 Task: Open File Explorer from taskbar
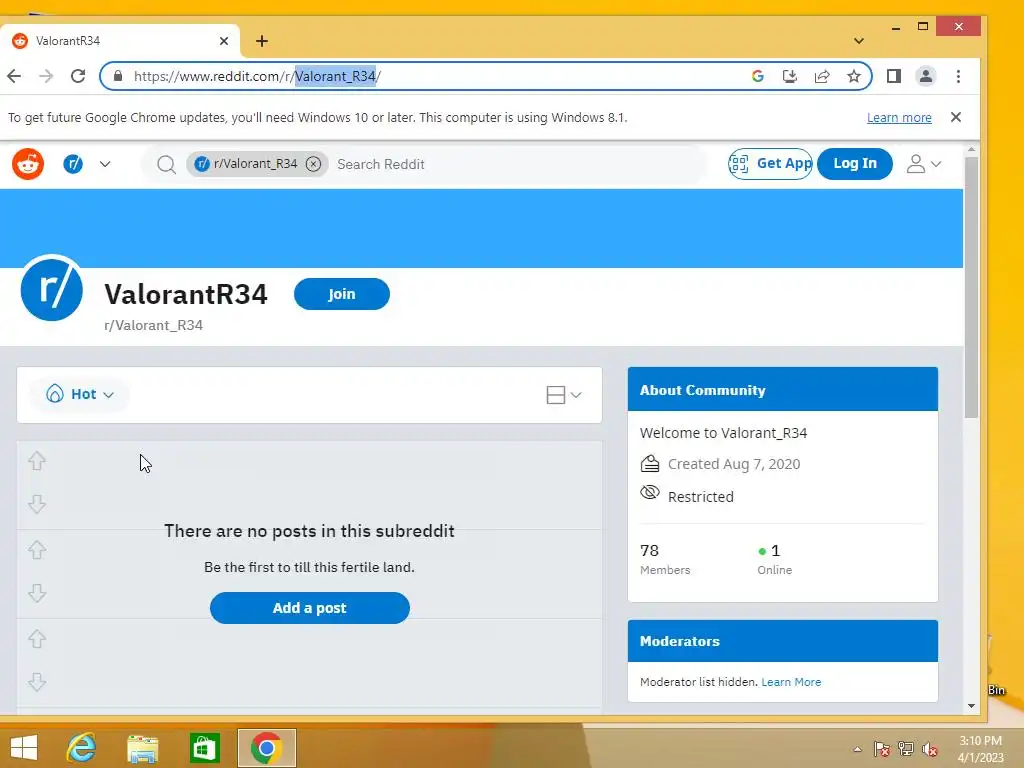[x=142, y=748]
